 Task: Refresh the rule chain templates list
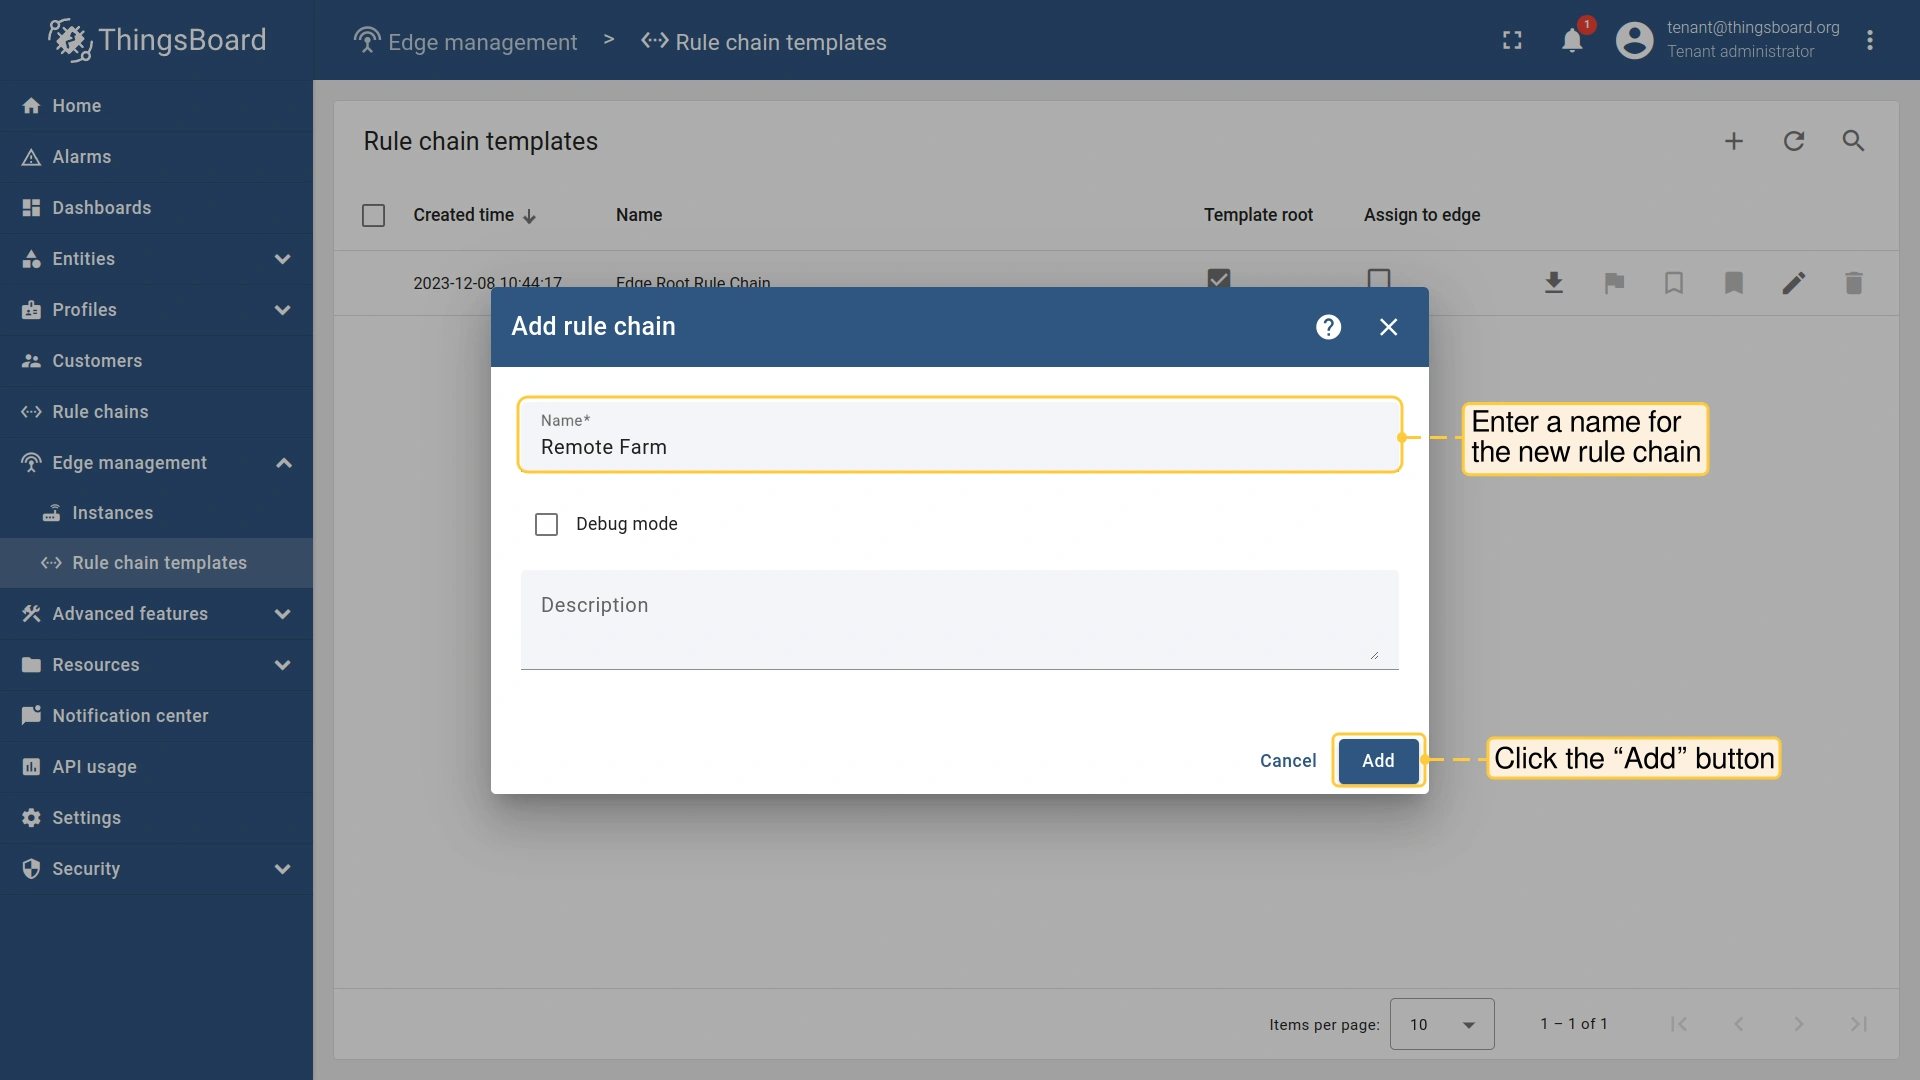[x=1794, y=141]
